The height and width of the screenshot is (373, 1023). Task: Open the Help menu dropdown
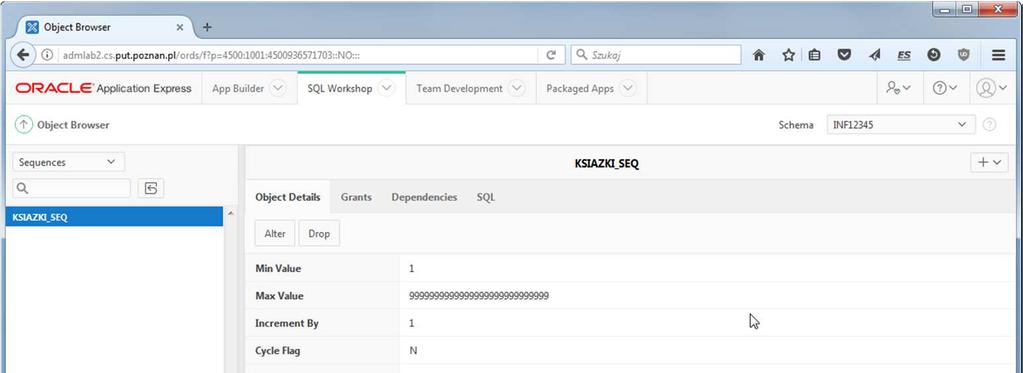pos(945,88)
